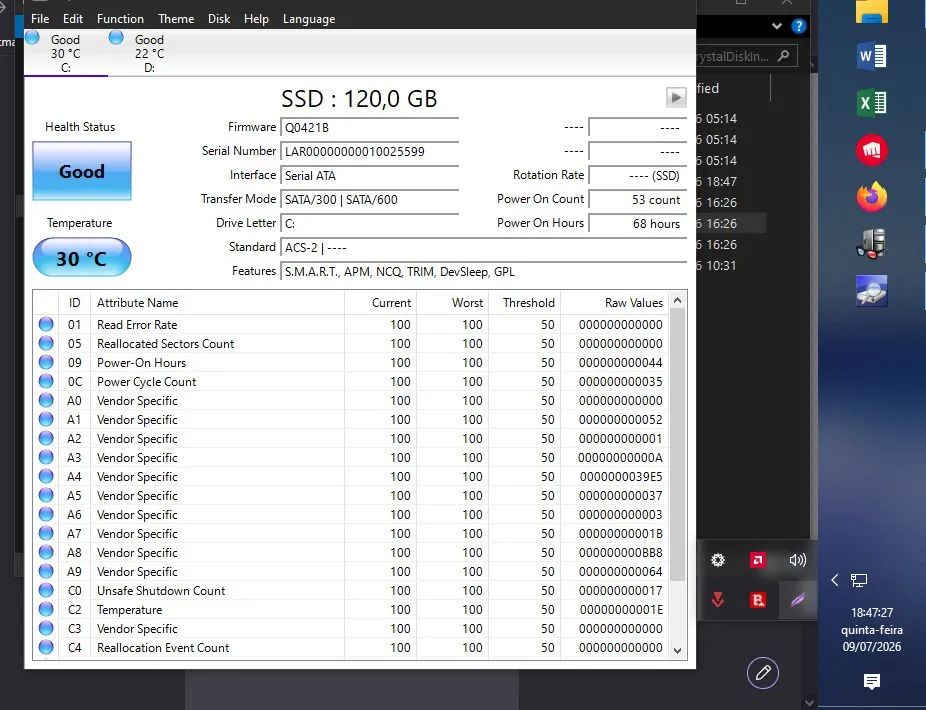The width and height of the screenshot is (926, 710).
Task: Click the tray volume speaker icon
Action: (797, 559)
